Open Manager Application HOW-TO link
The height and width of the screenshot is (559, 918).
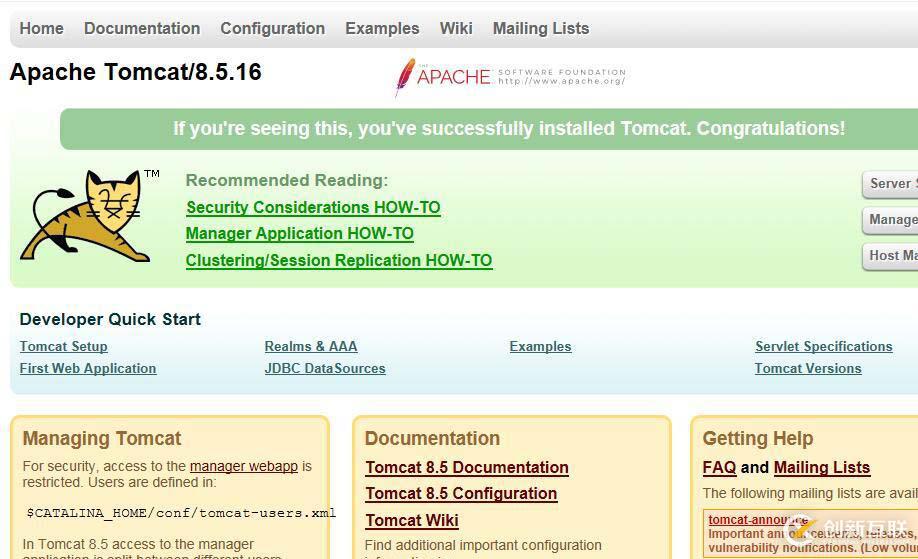tap(300, 234)
